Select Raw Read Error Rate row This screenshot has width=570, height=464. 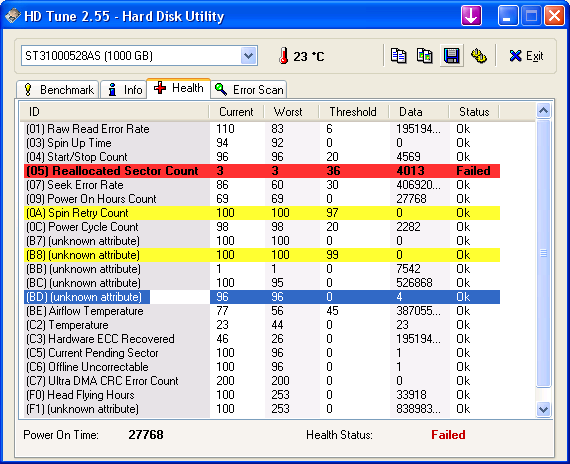point(262,129)
